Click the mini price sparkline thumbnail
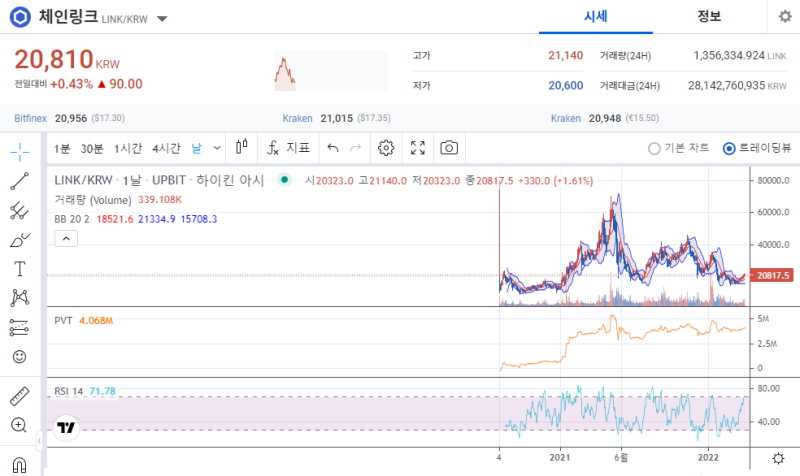The height and width of the screenshot is (476, 800). click(332, 70)
